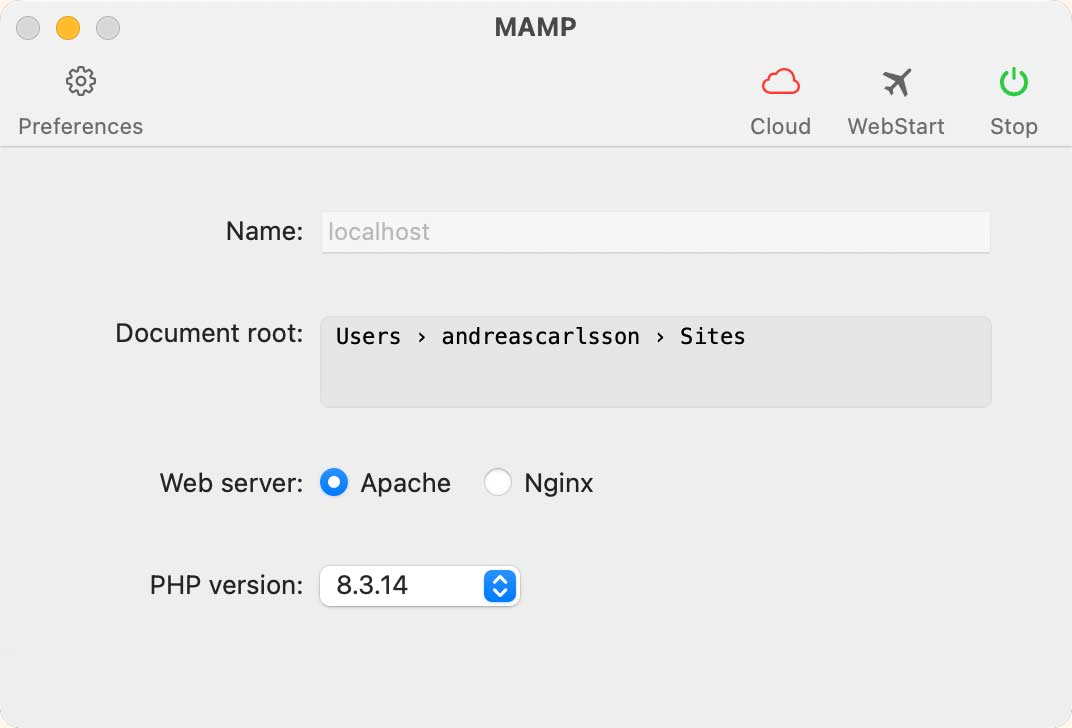
Task: Click the "PHP version:" label
Action: [226, 586]
